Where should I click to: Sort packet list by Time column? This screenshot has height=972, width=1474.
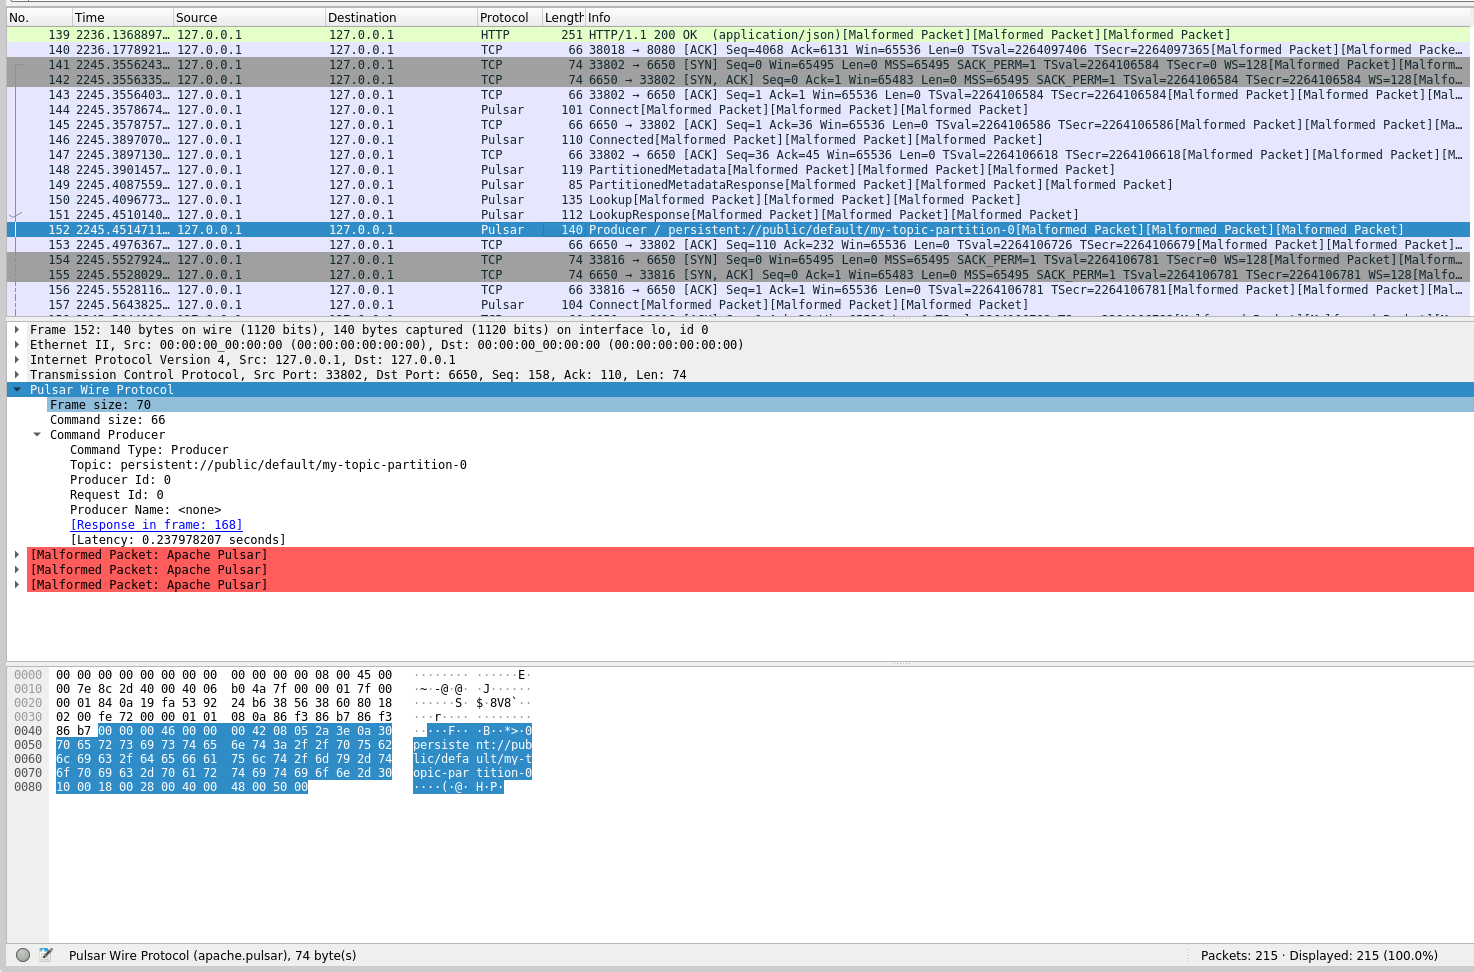[x=123, y=17]
